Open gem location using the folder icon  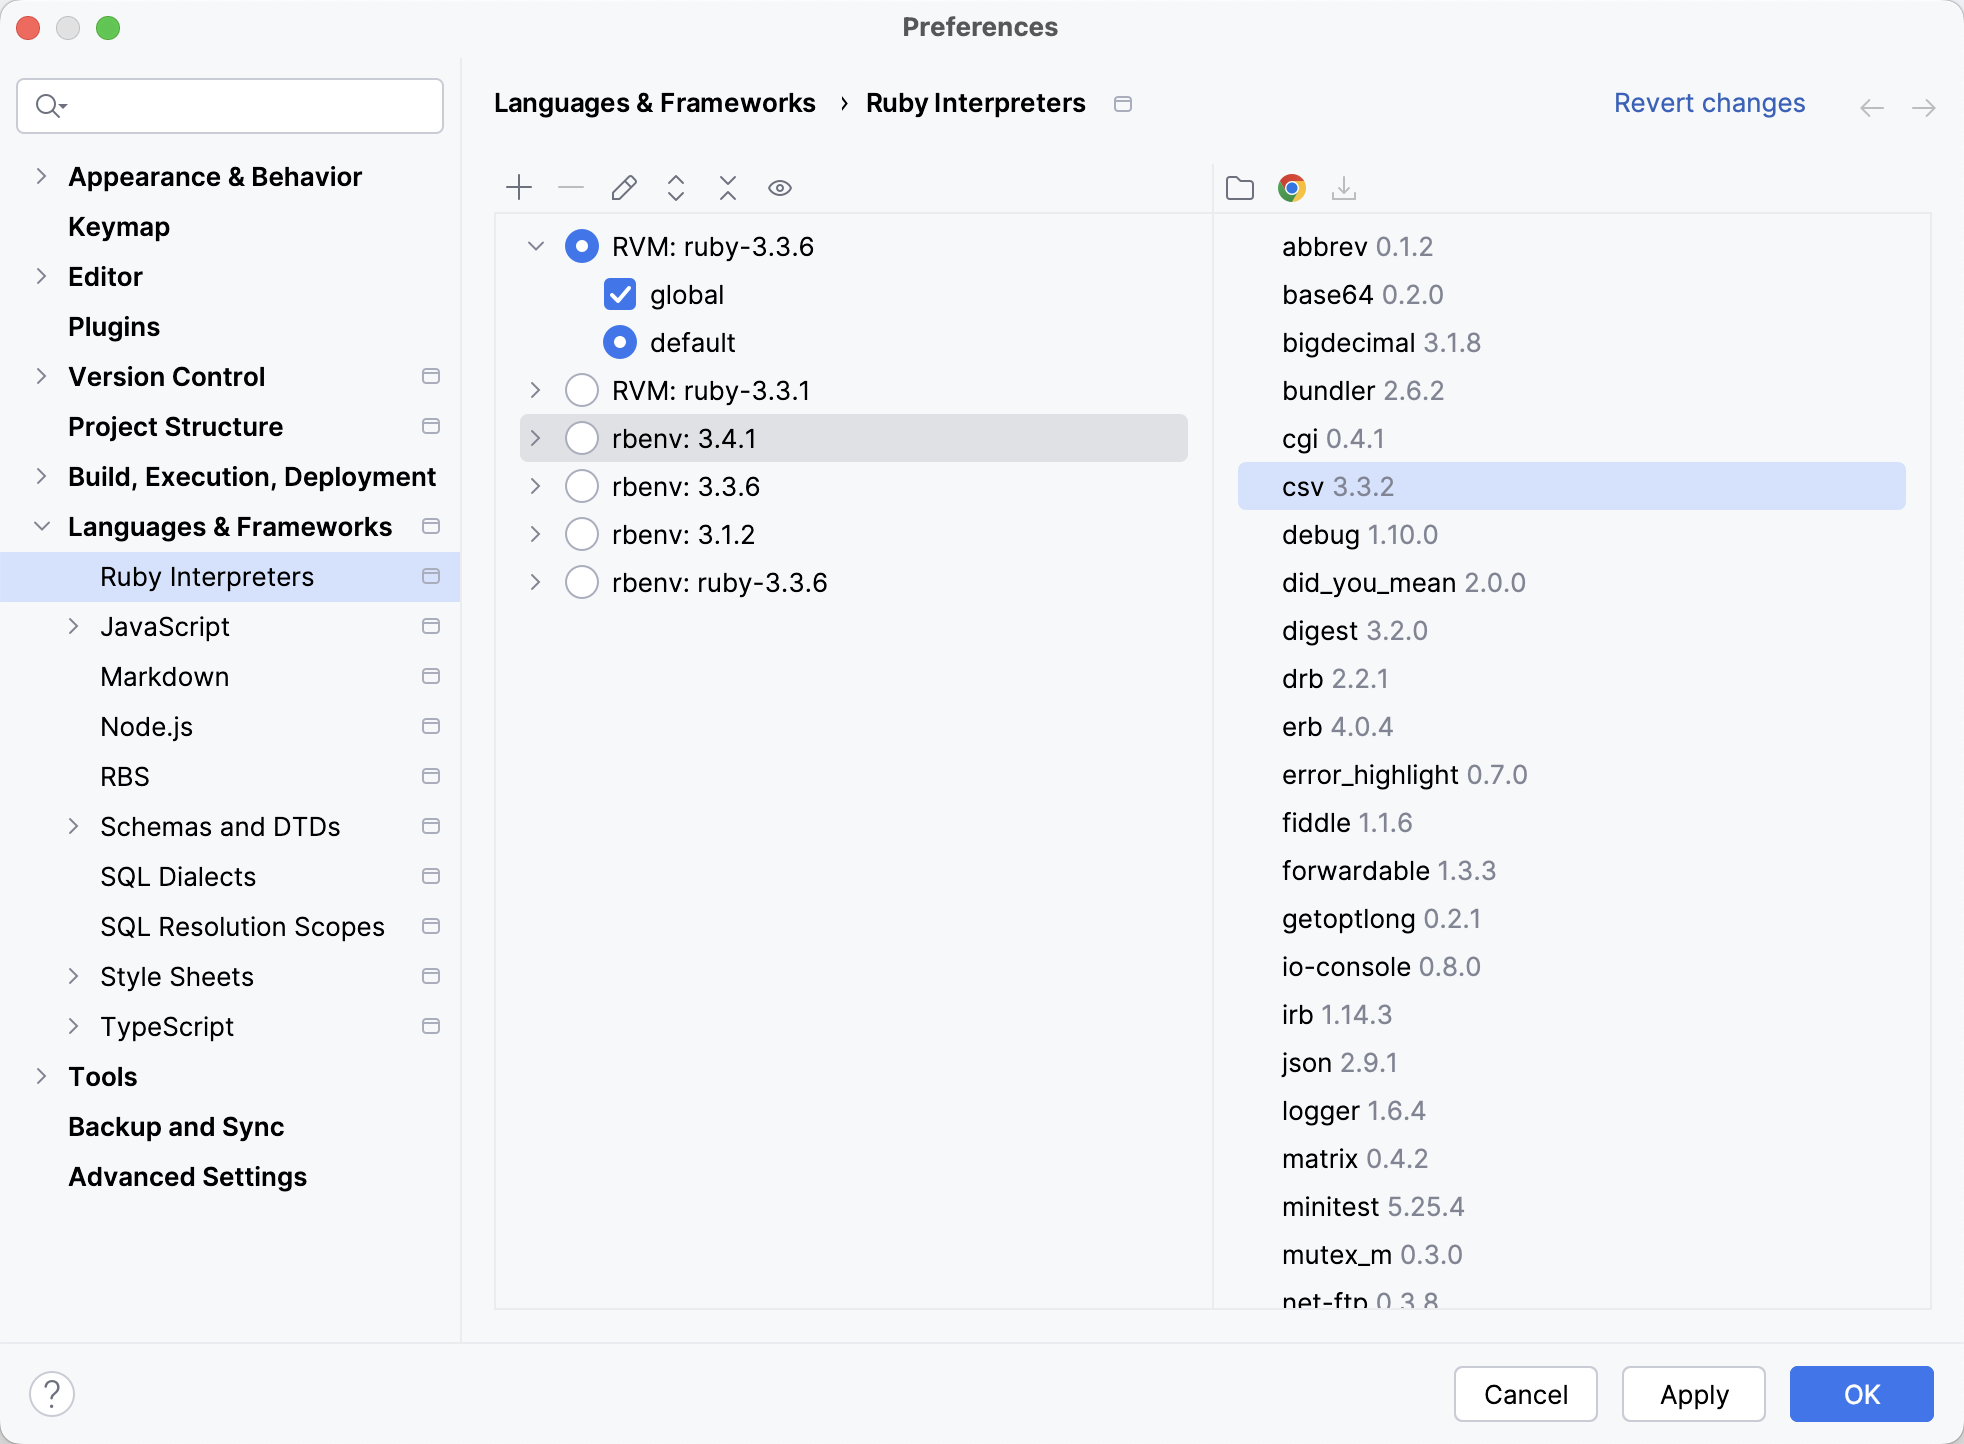pyautogui.click(x=1240, y=188)
